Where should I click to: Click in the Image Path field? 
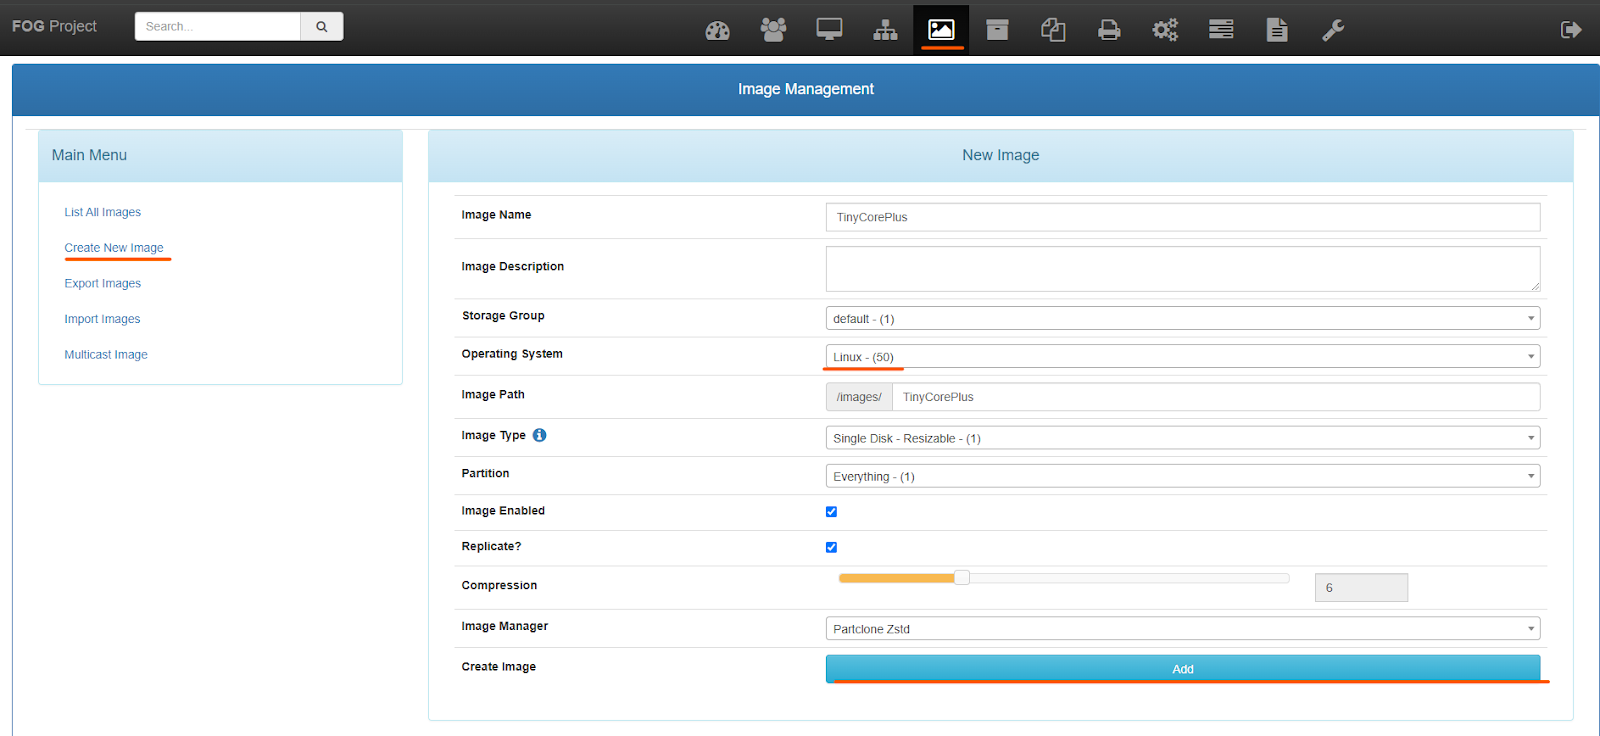[x=1216, y=397]
